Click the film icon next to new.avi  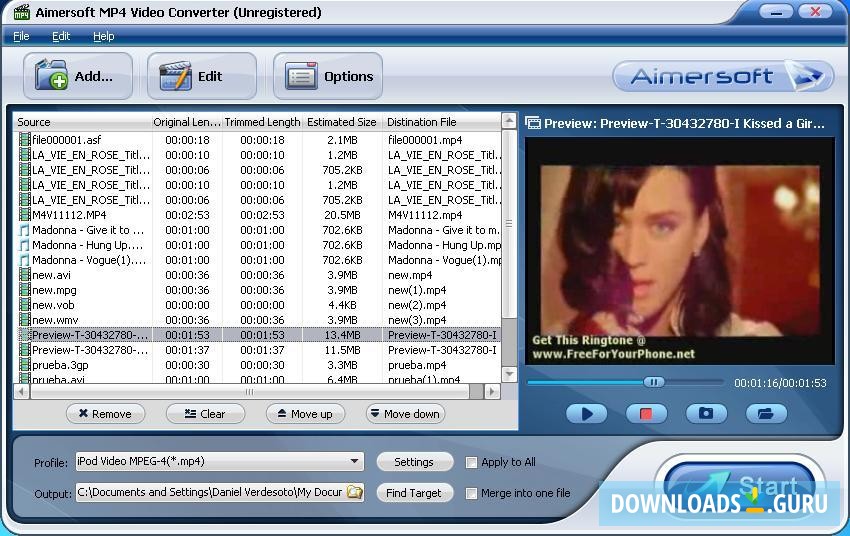pos(24,275)
